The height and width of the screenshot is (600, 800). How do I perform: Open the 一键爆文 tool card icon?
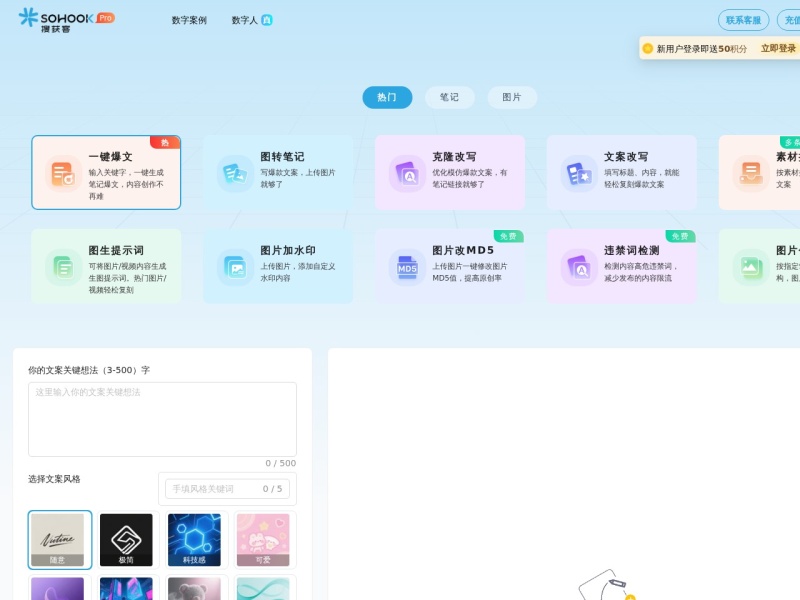60,172
